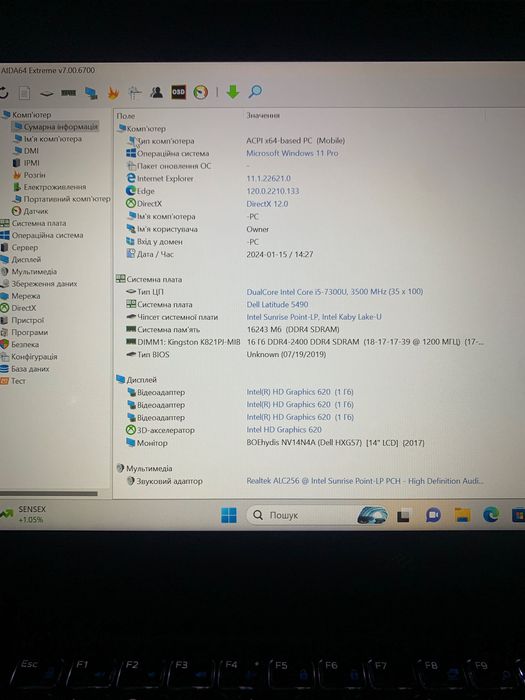Open the Dell Latitude 5490 link

(x=277, y=304)
